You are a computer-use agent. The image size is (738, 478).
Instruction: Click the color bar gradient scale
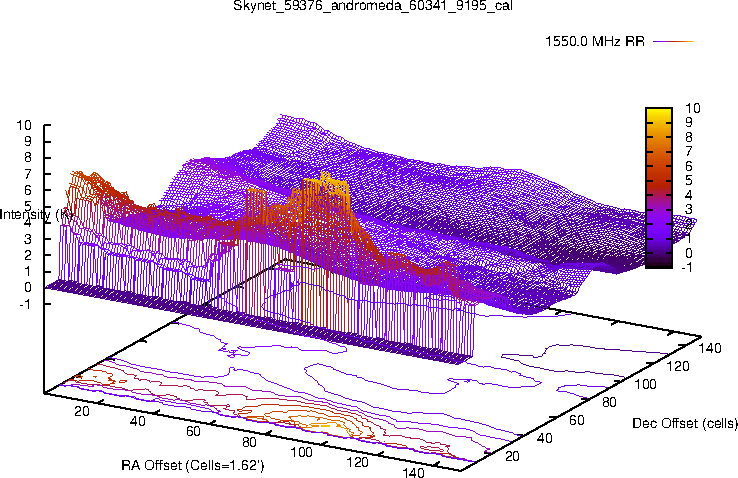659,188
